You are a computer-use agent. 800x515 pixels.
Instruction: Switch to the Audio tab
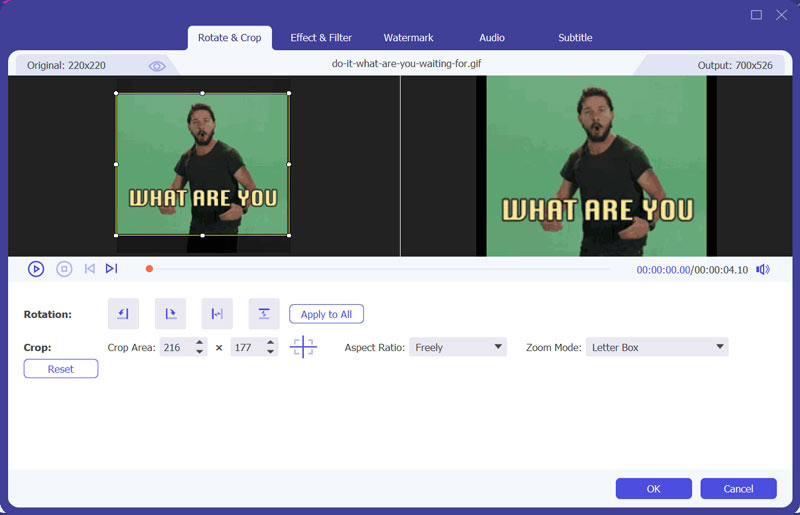point(492,38)
